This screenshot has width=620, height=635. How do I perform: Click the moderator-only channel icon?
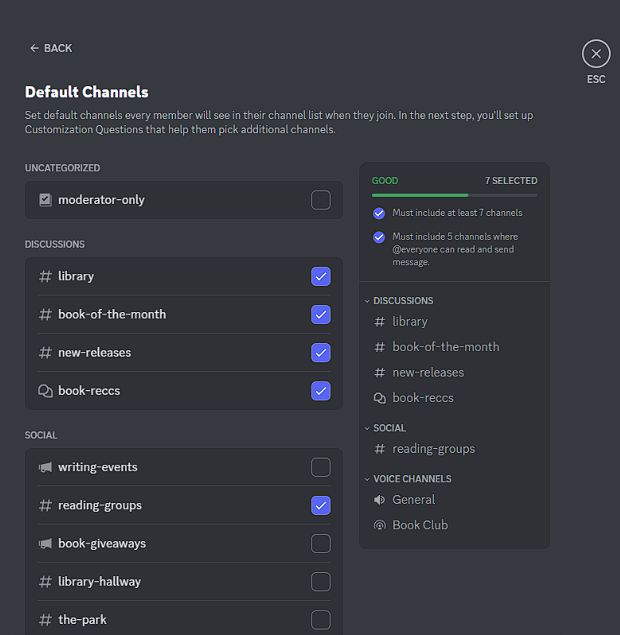[45, 200]
